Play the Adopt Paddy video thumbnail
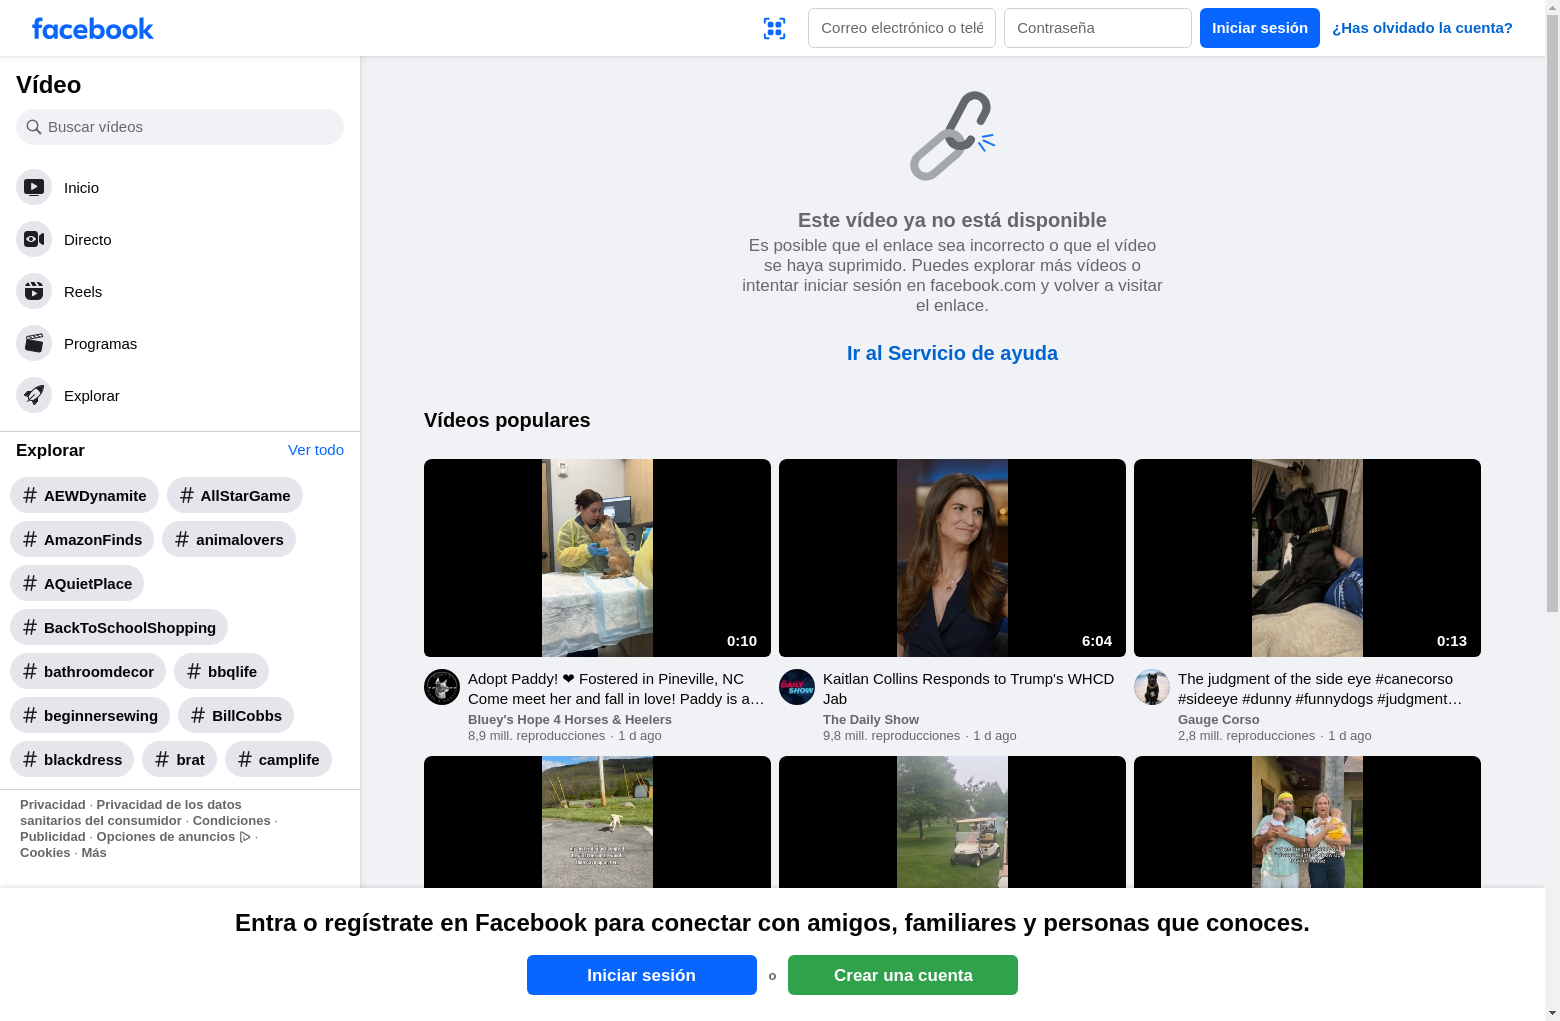Image resolution: width=1560 pixels, height=1021 pixels. coord(597,558)
